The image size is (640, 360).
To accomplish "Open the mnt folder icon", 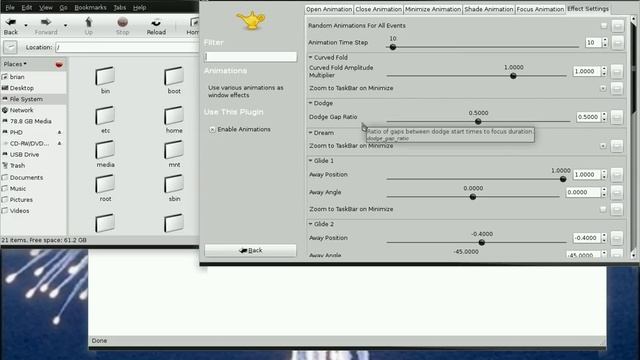I will [174, 150].
